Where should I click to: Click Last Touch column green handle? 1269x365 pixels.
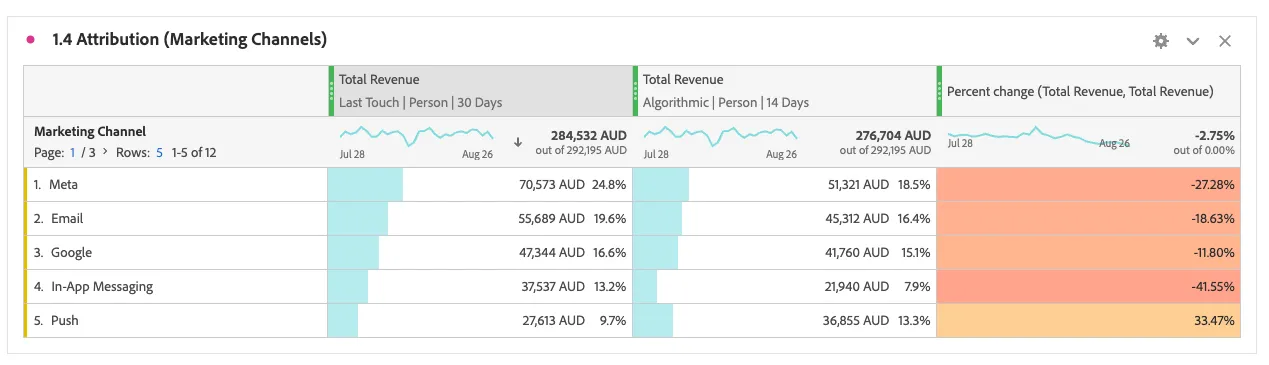(x=331, y=91)
